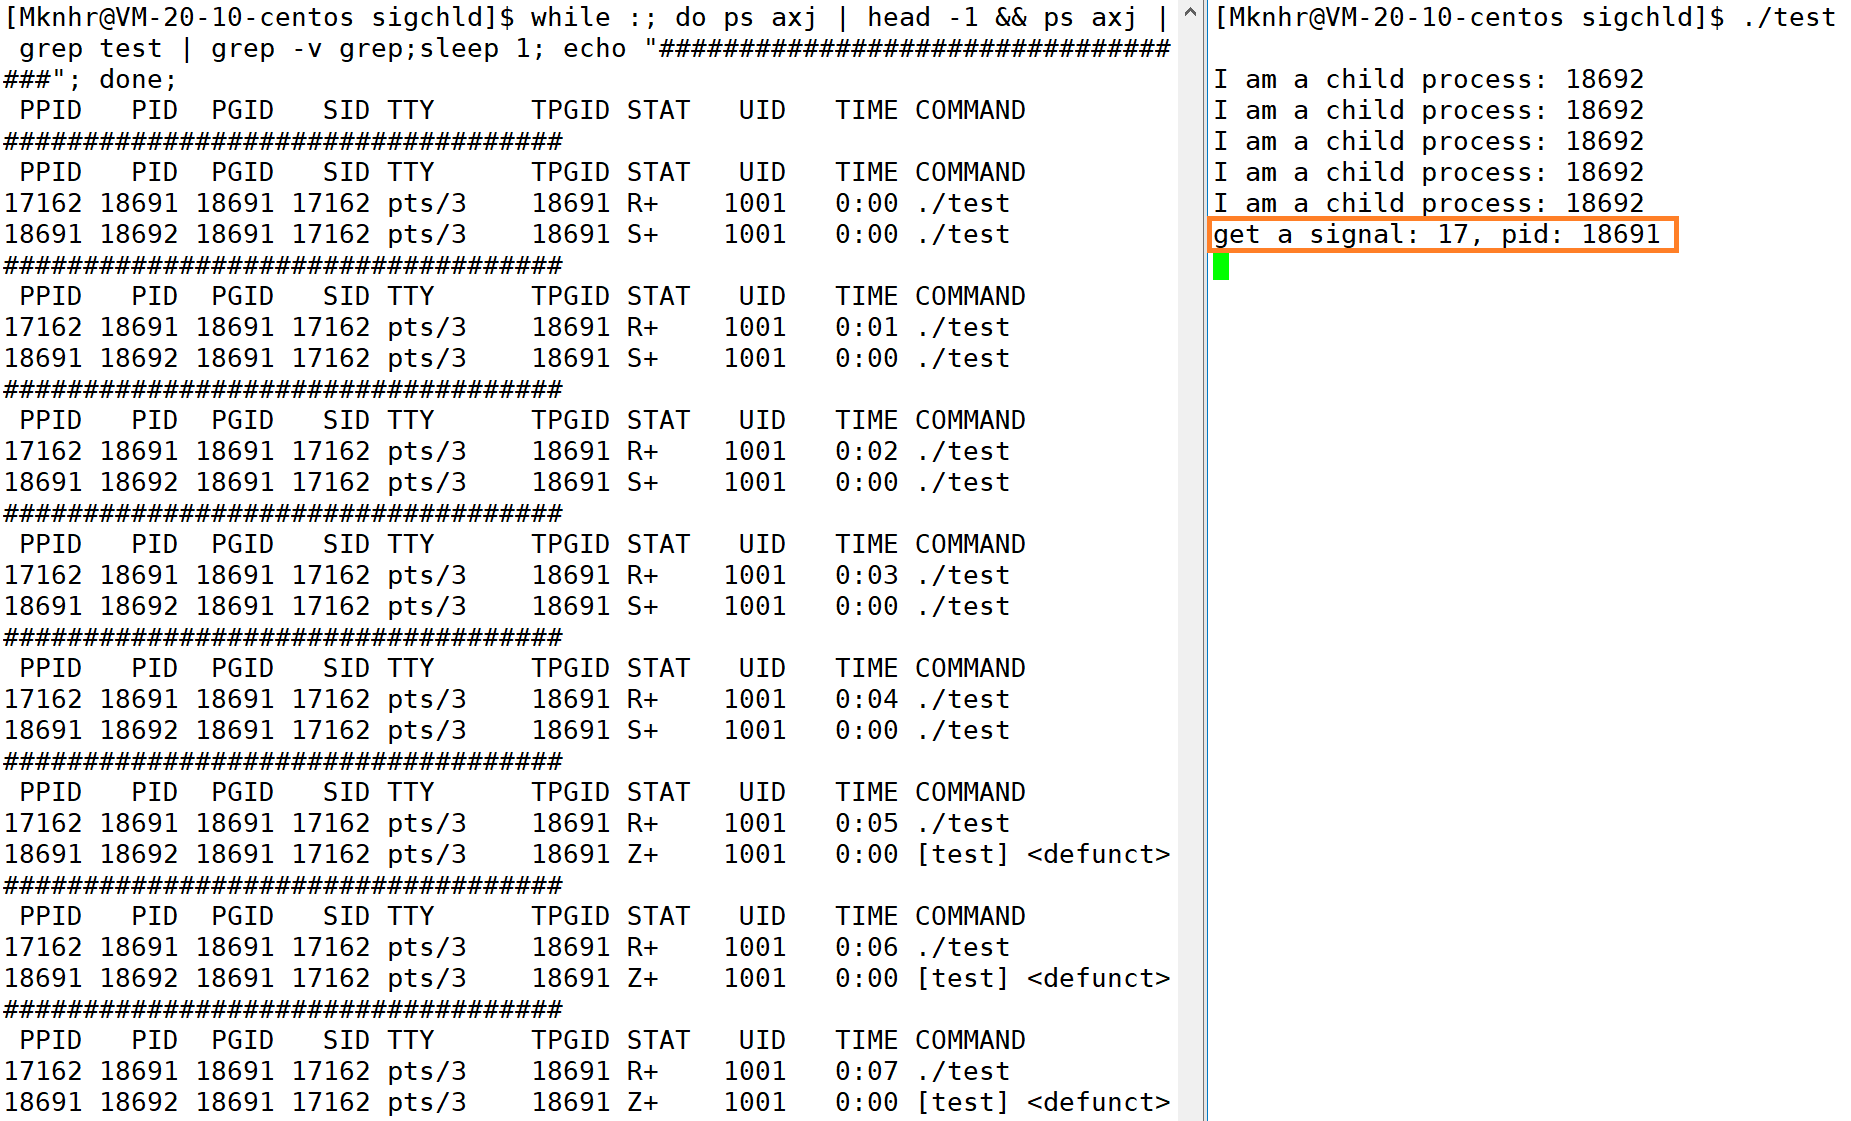The width and height of the screenshot is (1851, 1121).
Task: Click '<defunct>' in the row below the 0:05 row
Action: click(x=1098, y=855)
